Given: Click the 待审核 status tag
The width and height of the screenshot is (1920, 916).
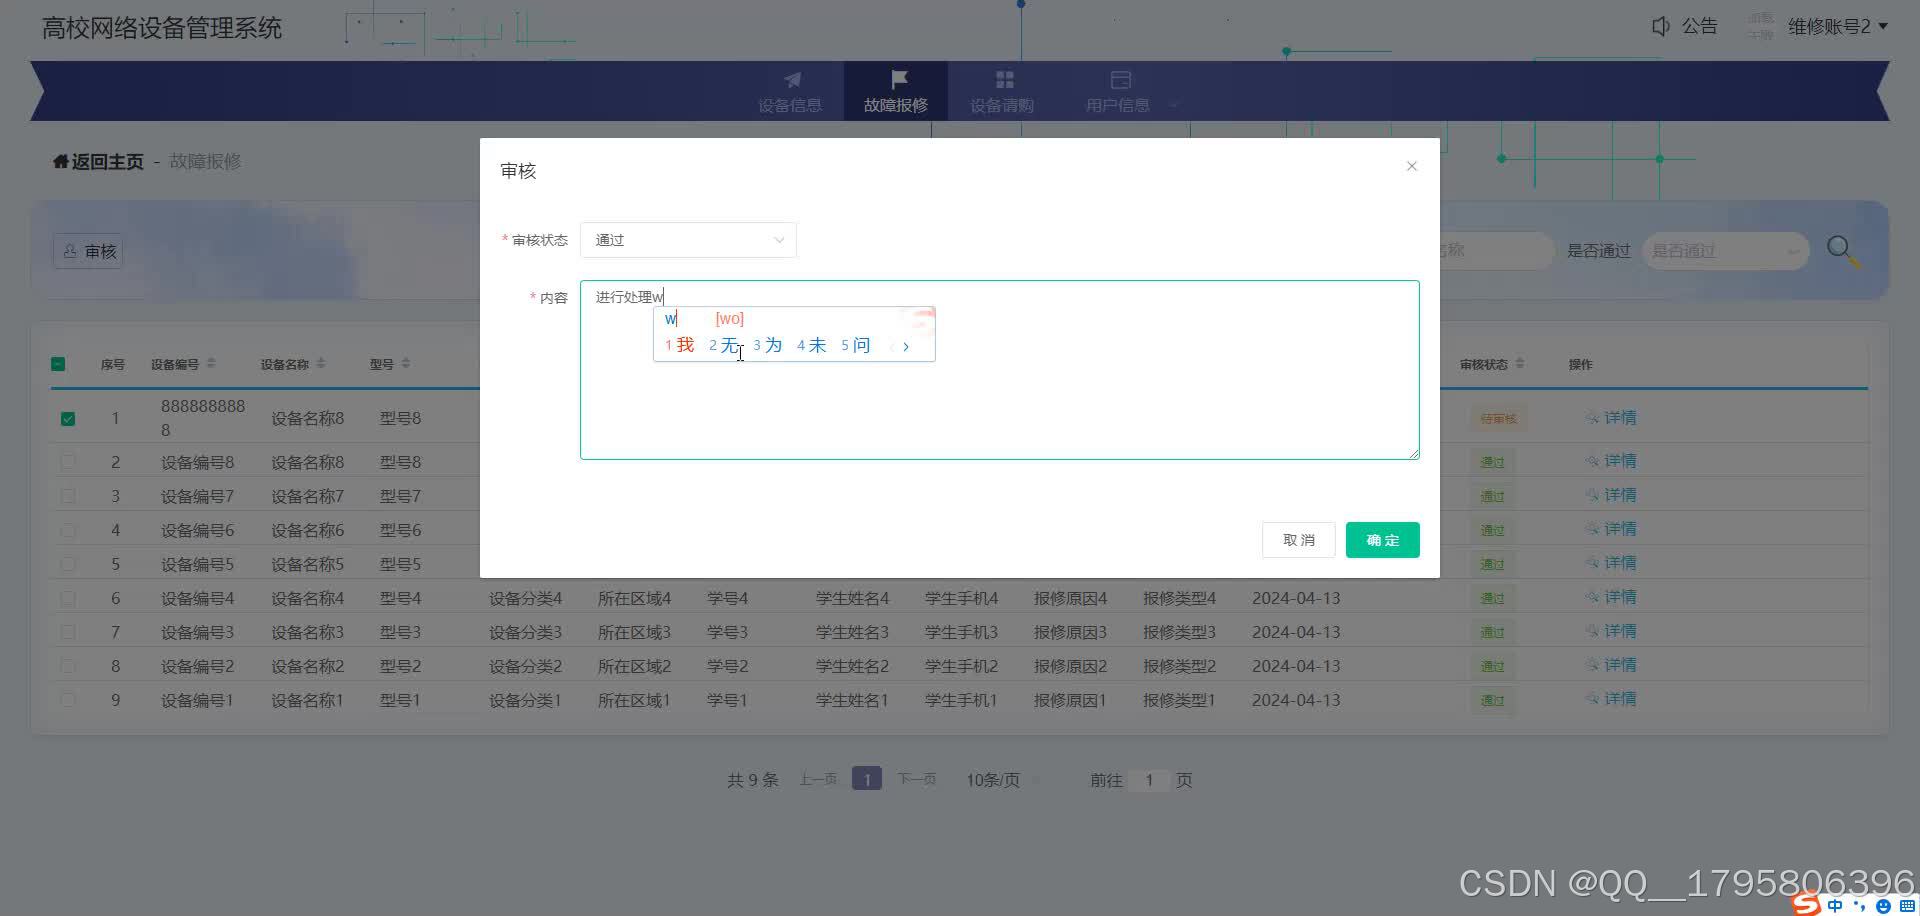Looking at the screenshot, I should [1498, 419].
